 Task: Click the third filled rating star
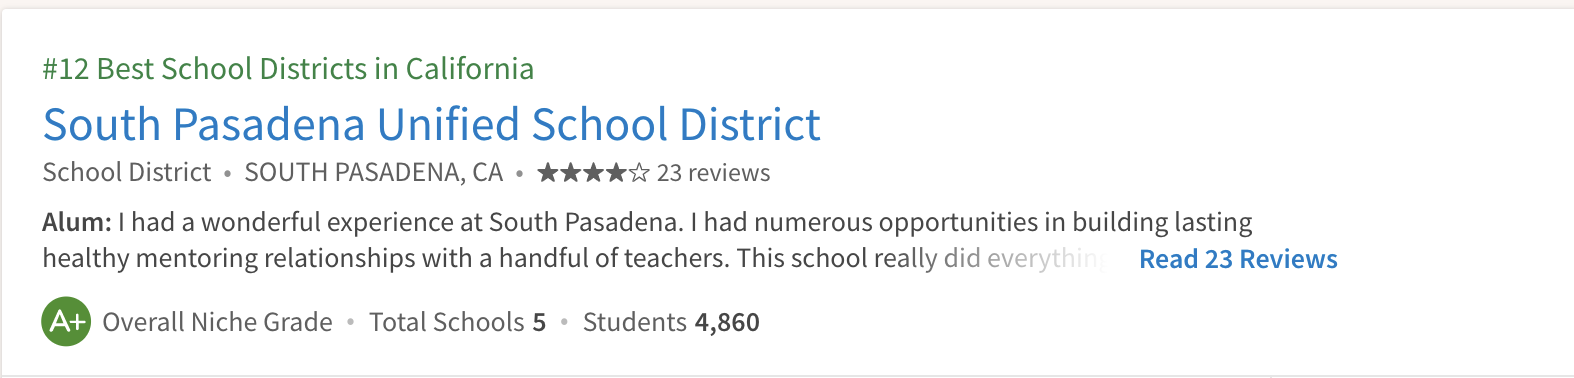[594, 173]
